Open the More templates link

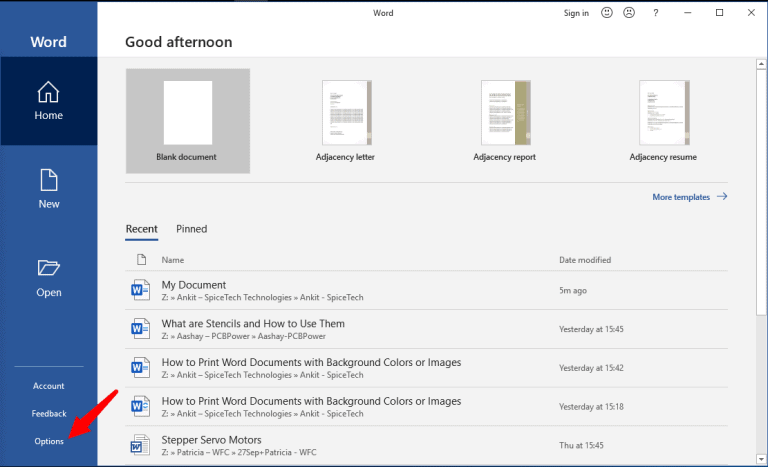681,197
